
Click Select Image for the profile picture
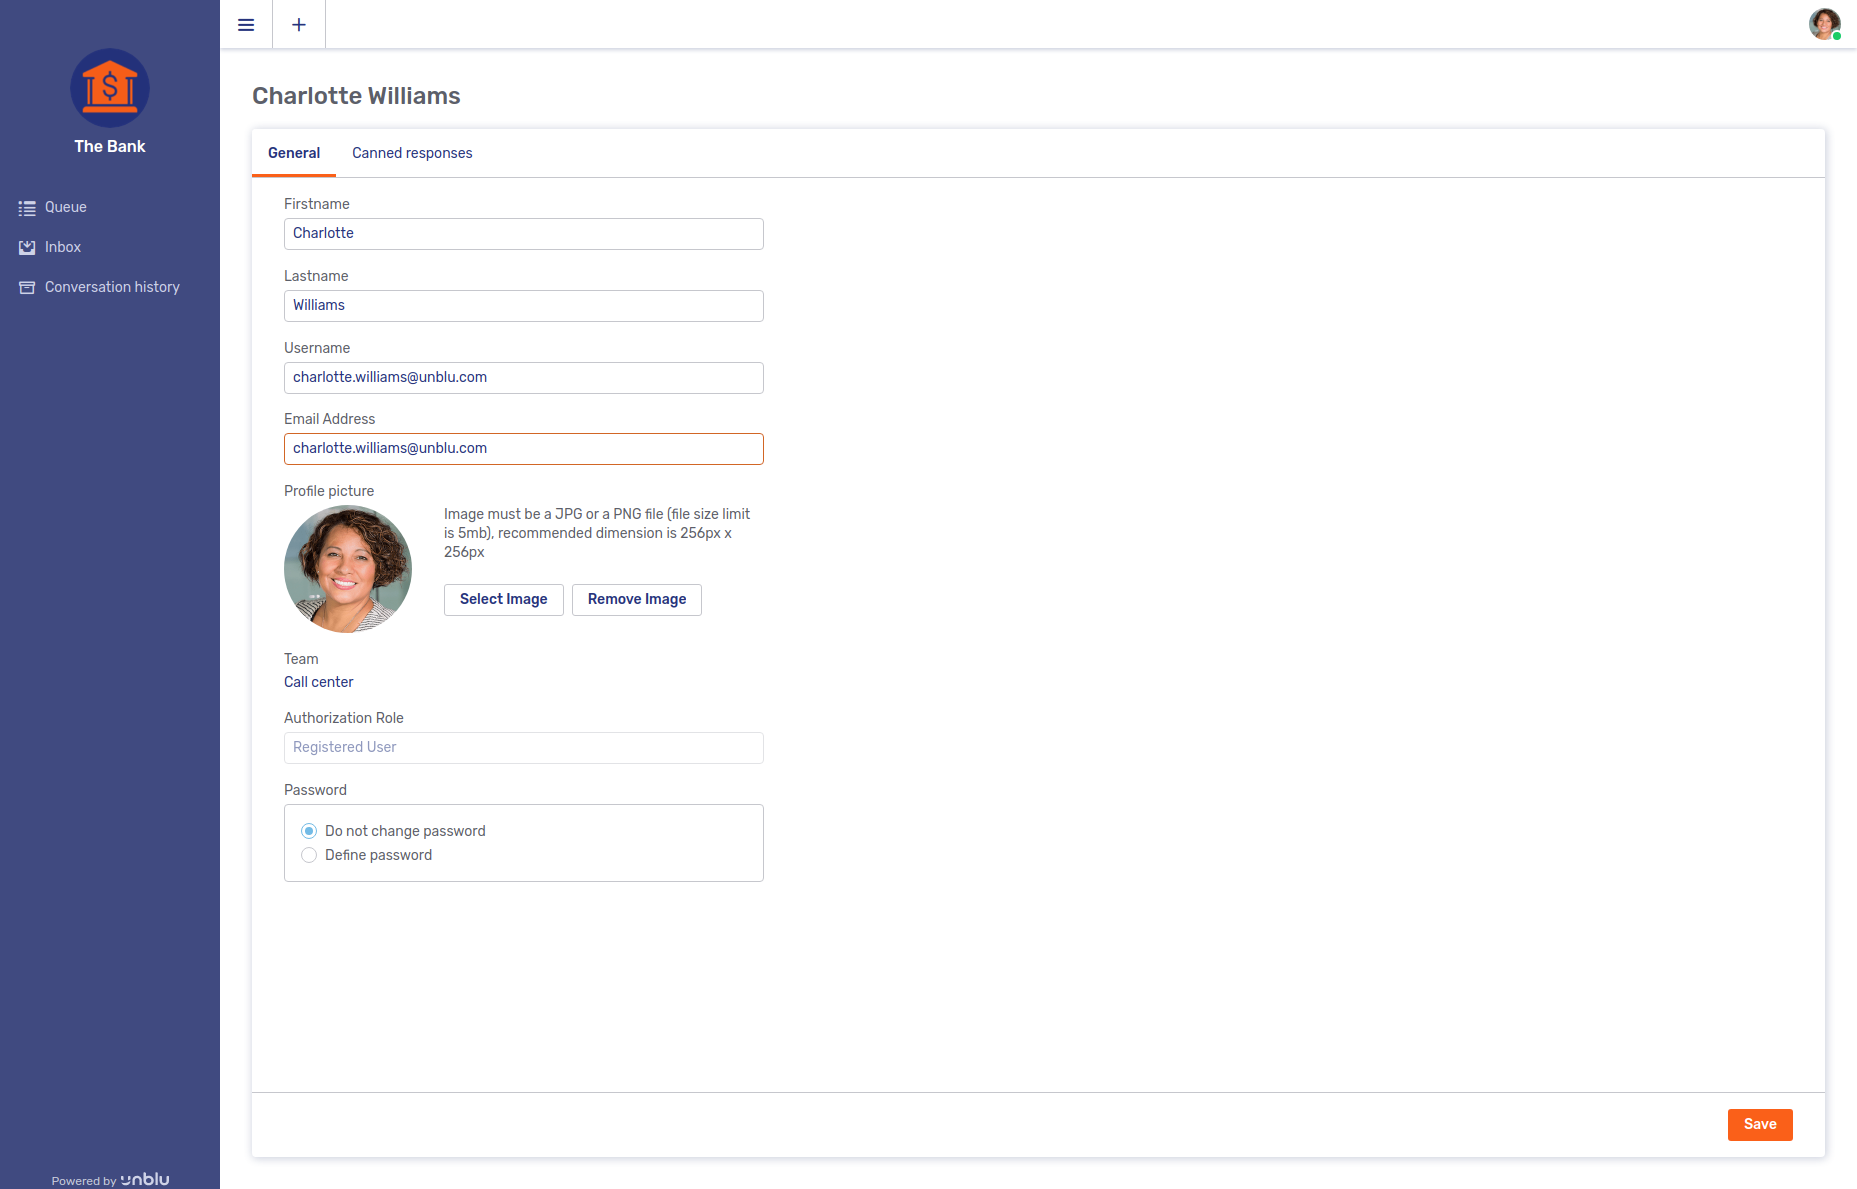(503, 599)
